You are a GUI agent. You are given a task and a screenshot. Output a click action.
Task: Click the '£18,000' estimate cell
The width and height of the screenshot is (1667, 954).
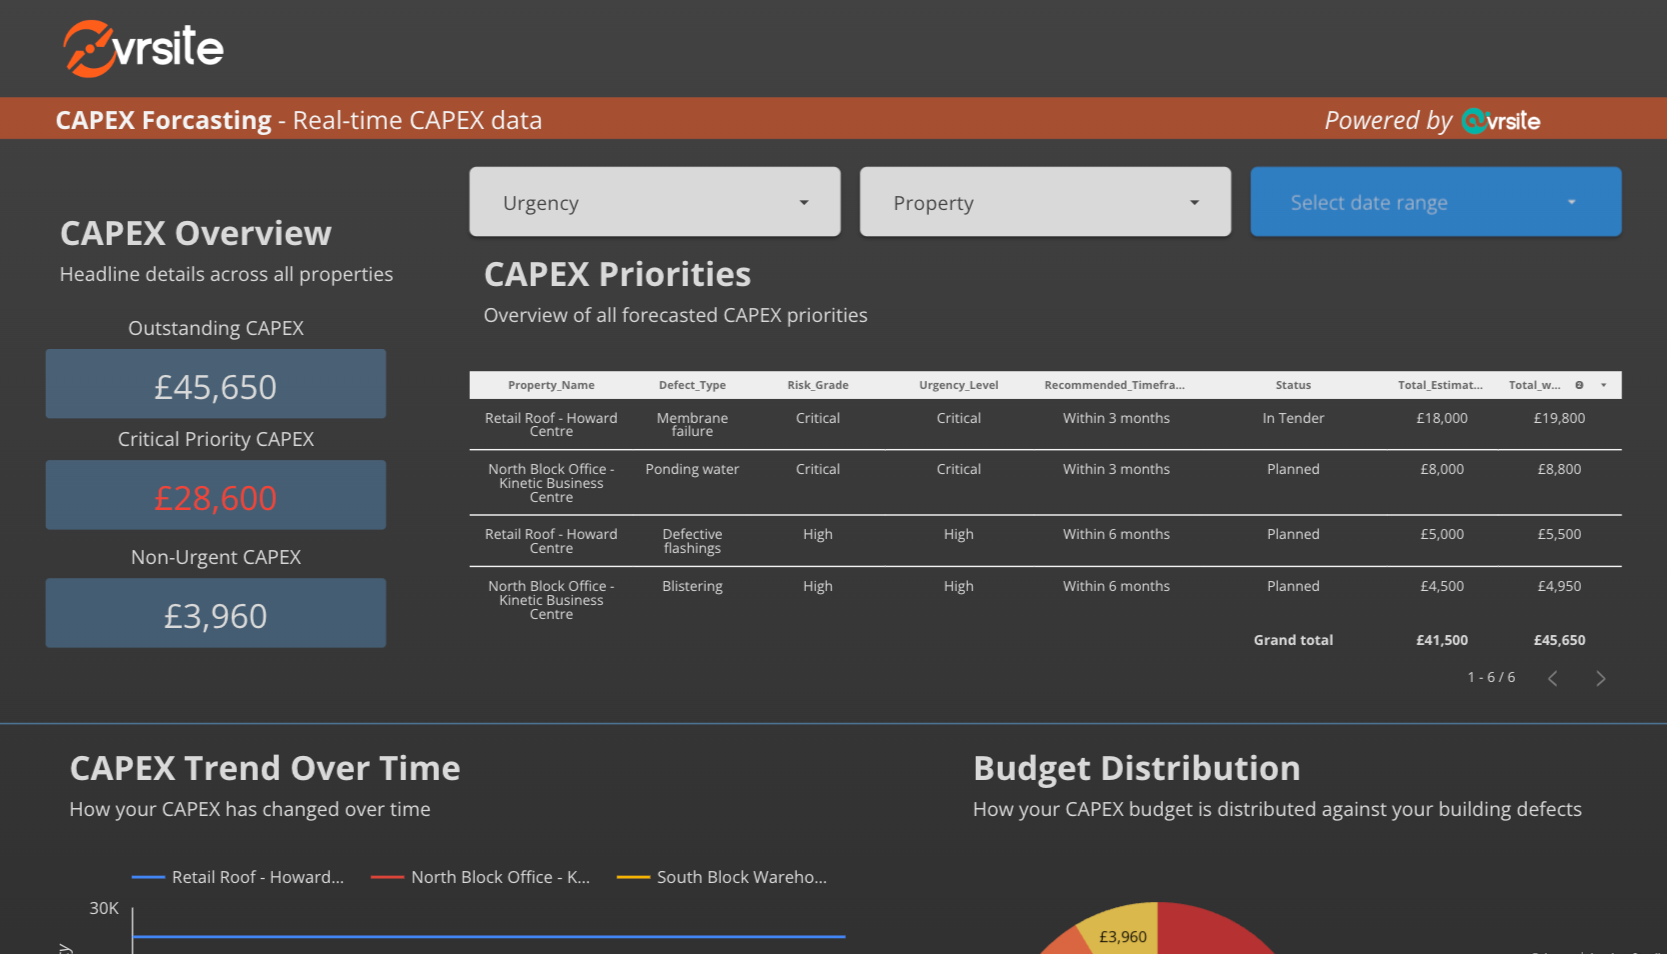(x=1442, y=418)
